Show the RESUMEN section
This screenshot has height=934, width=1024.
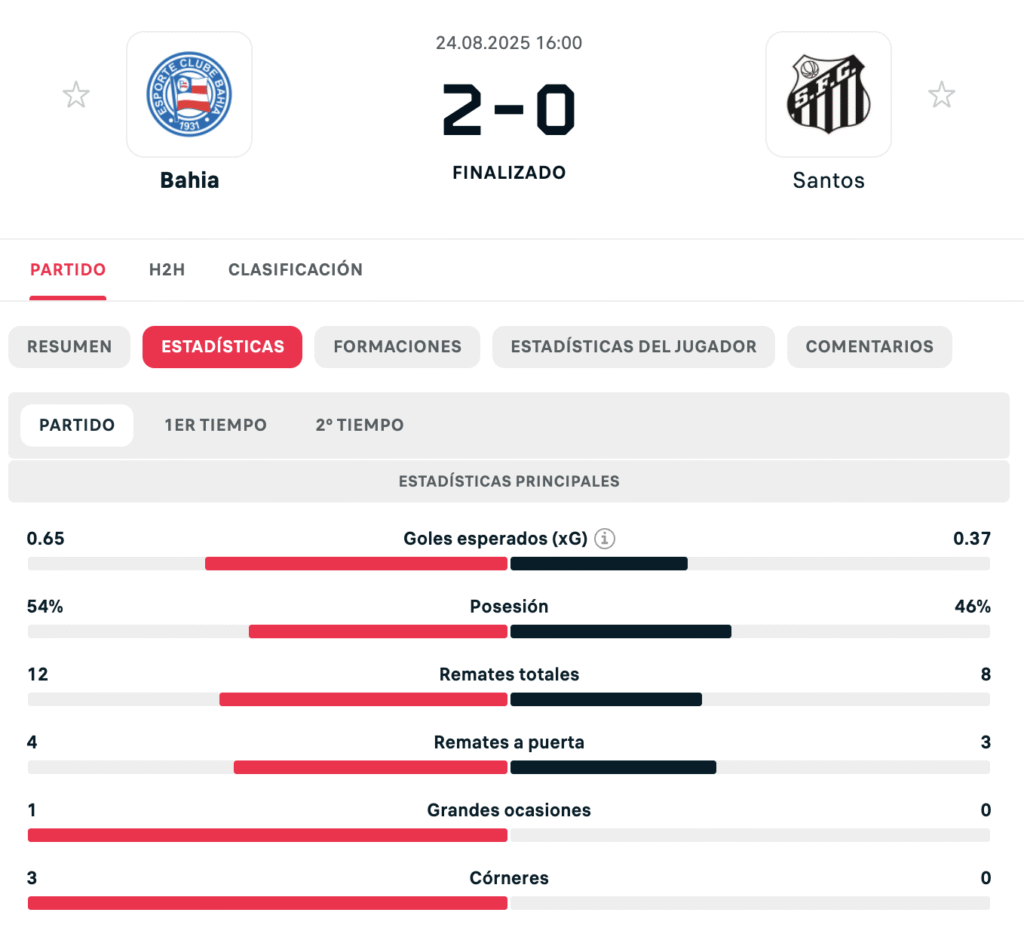point(69,347)
